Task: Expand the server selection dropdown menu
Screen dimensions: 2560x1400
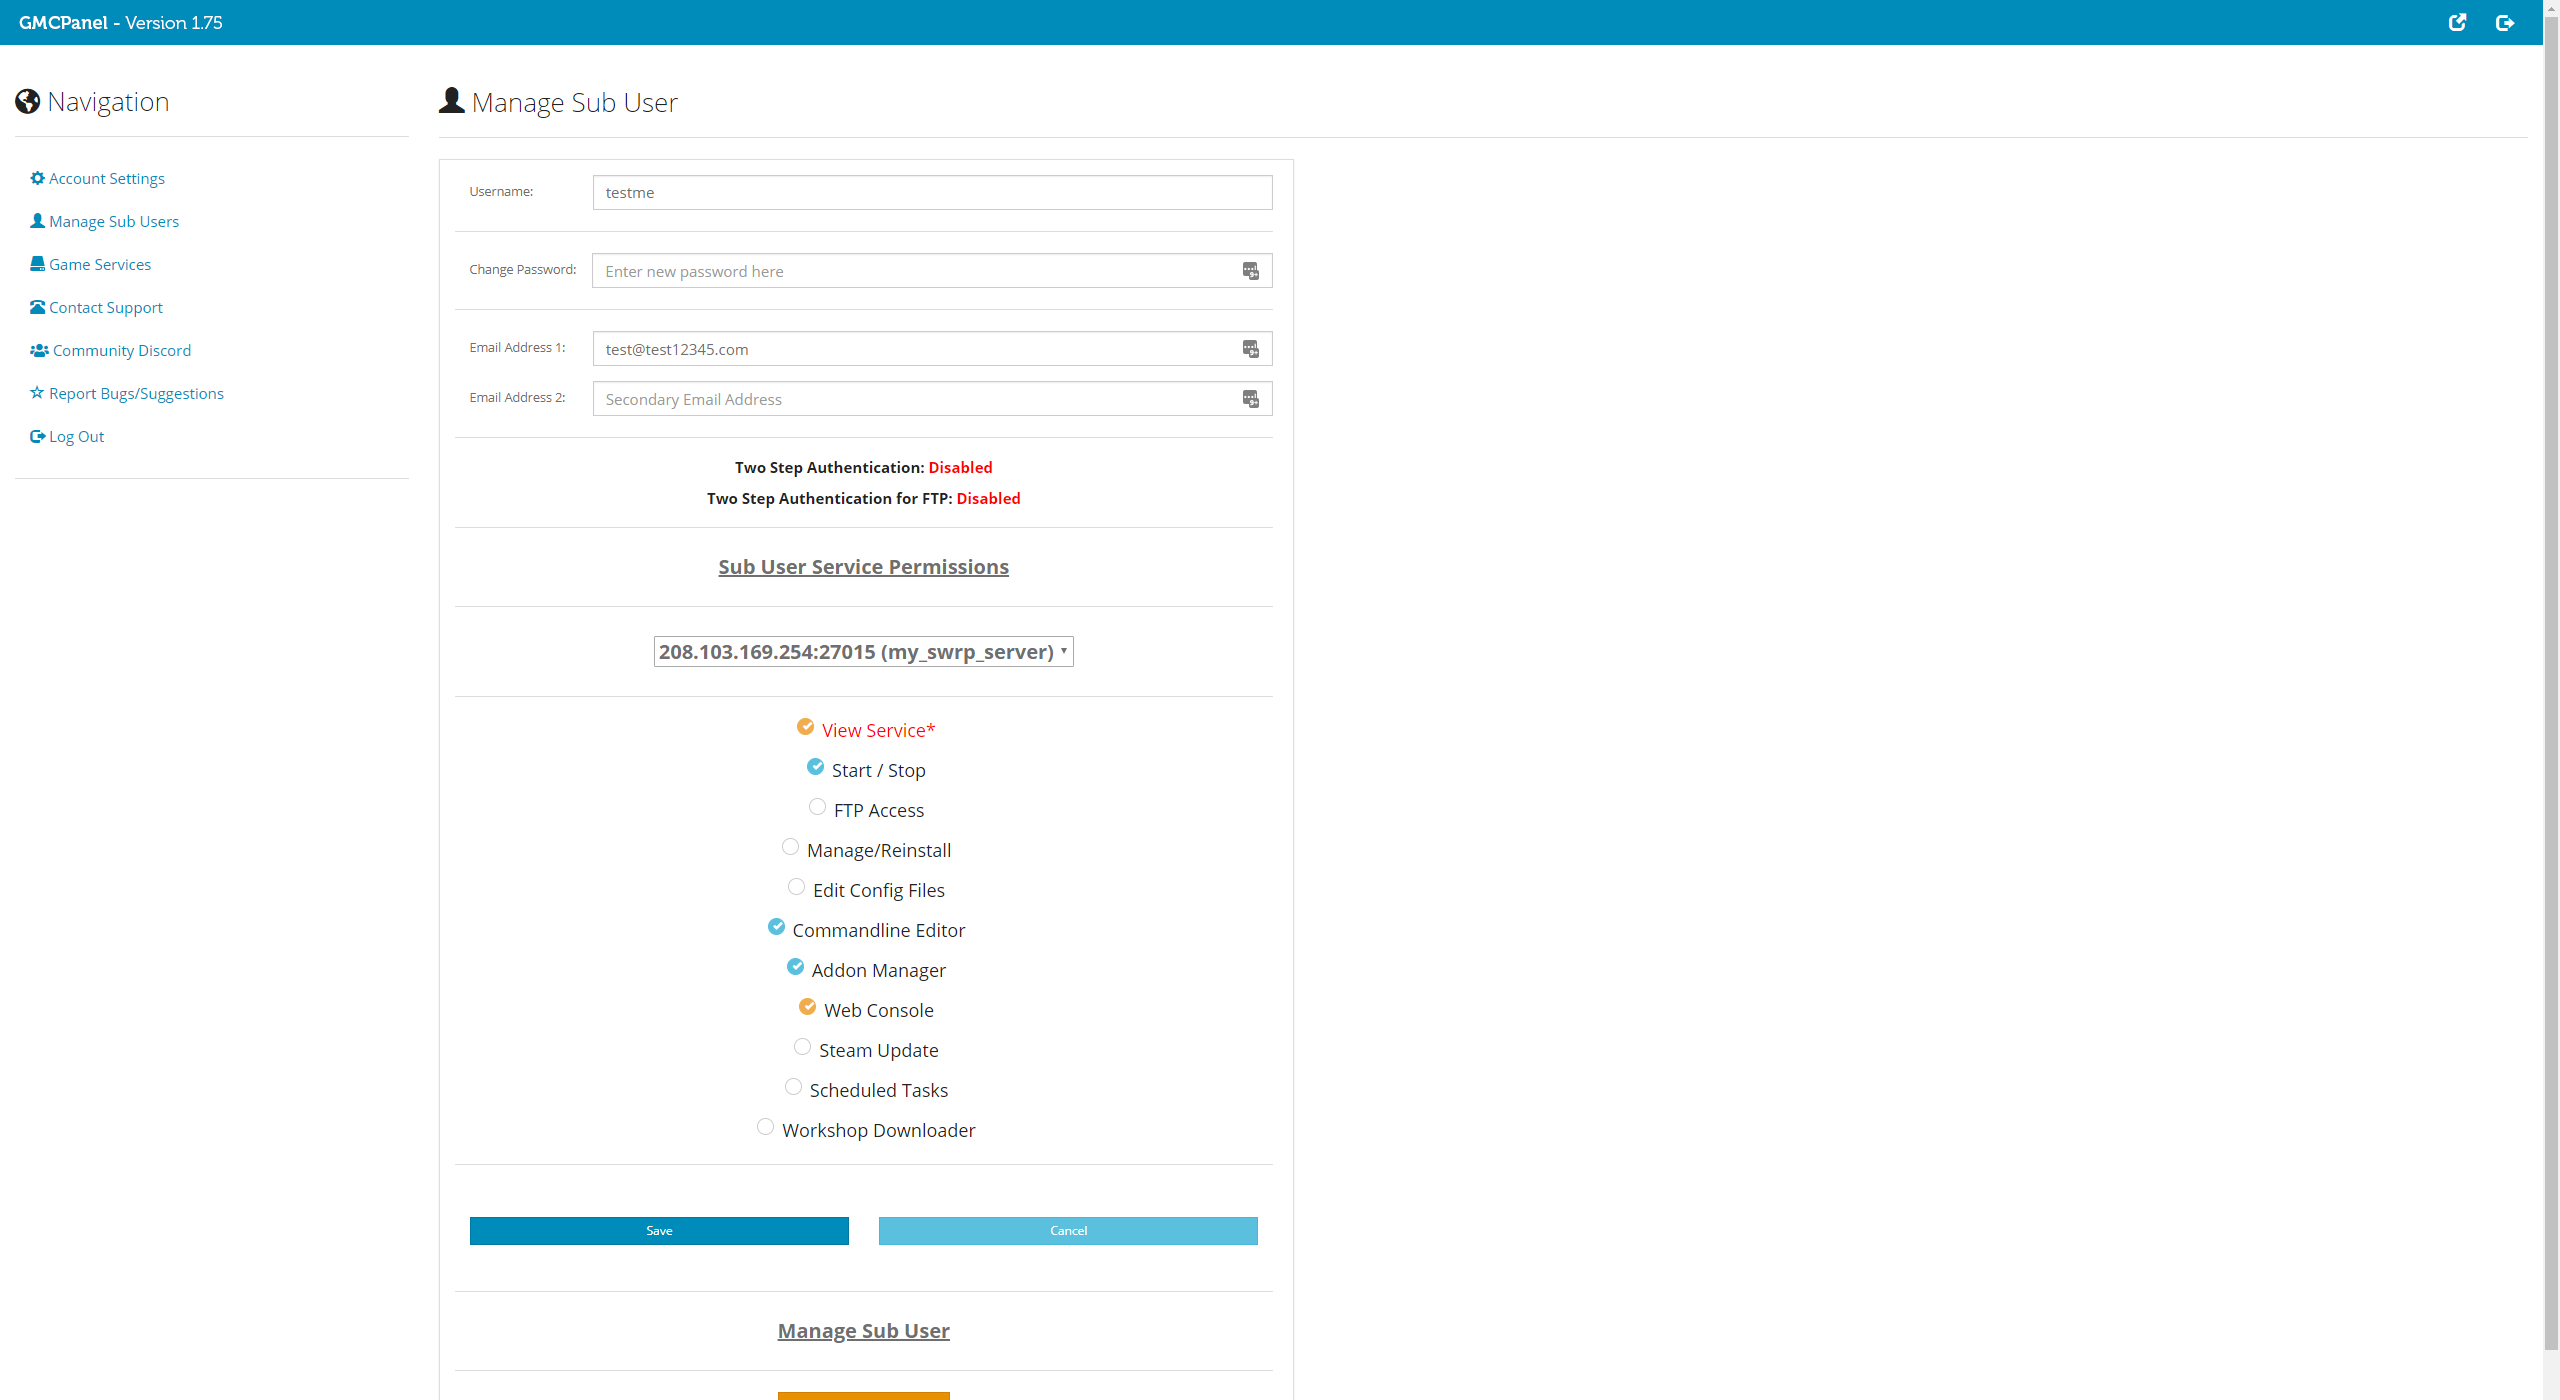Action: 862,652
